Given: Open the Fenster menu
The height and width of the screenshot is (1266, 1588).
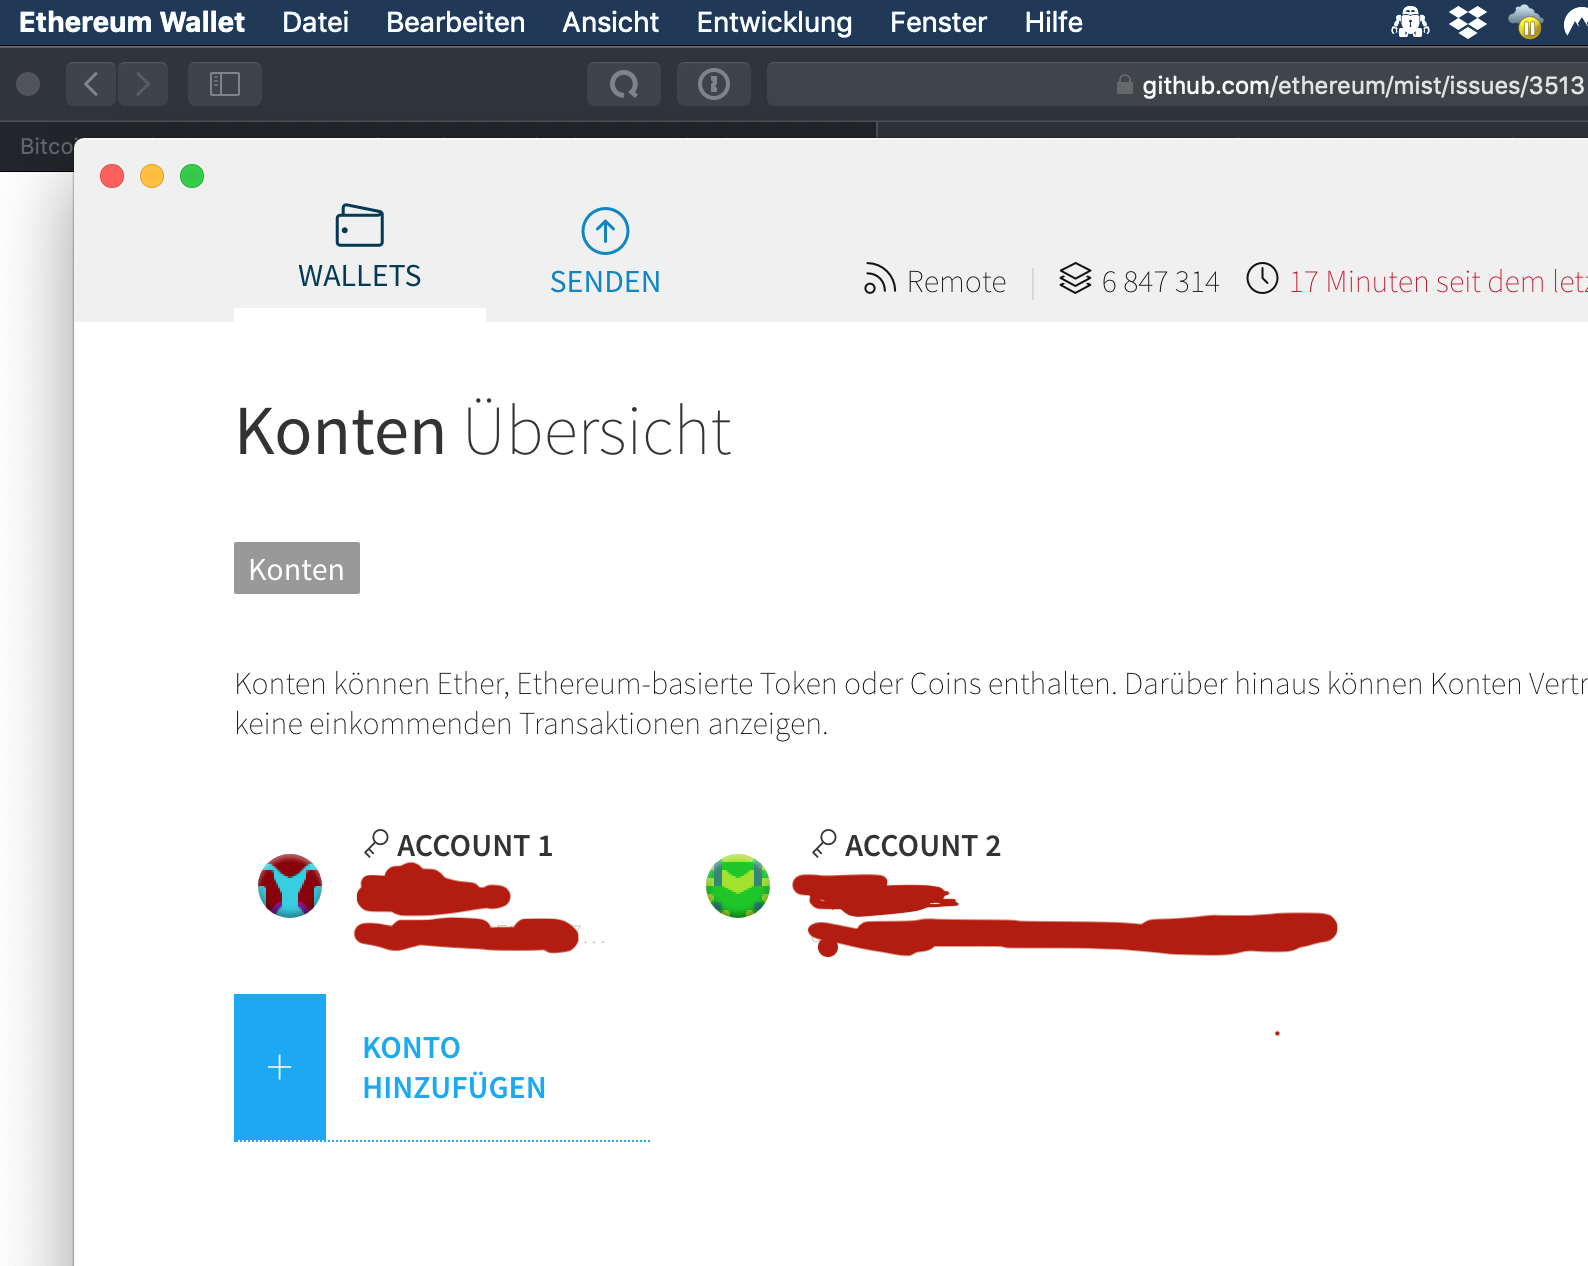Looking at the screenshot, I should (938, 22).
